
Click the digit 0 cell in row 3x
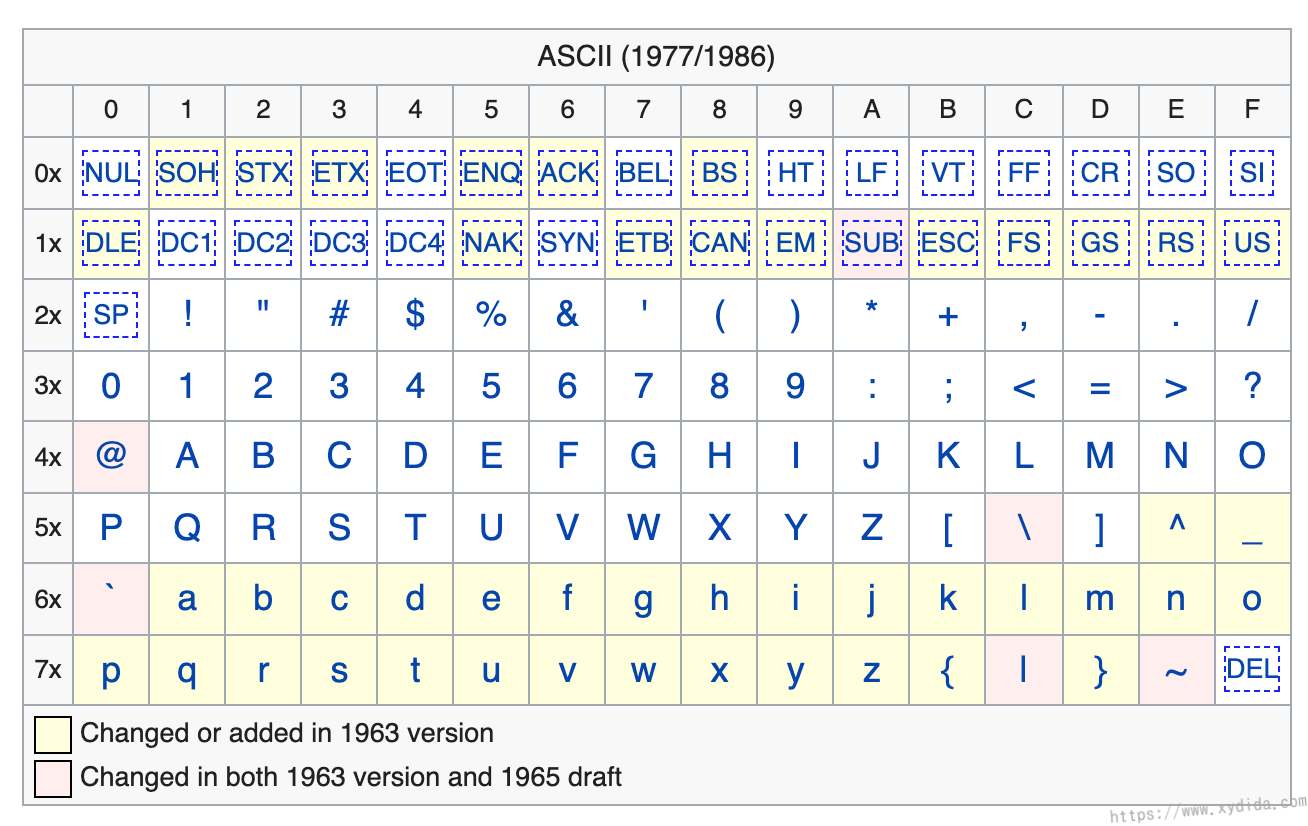[111, 386]
